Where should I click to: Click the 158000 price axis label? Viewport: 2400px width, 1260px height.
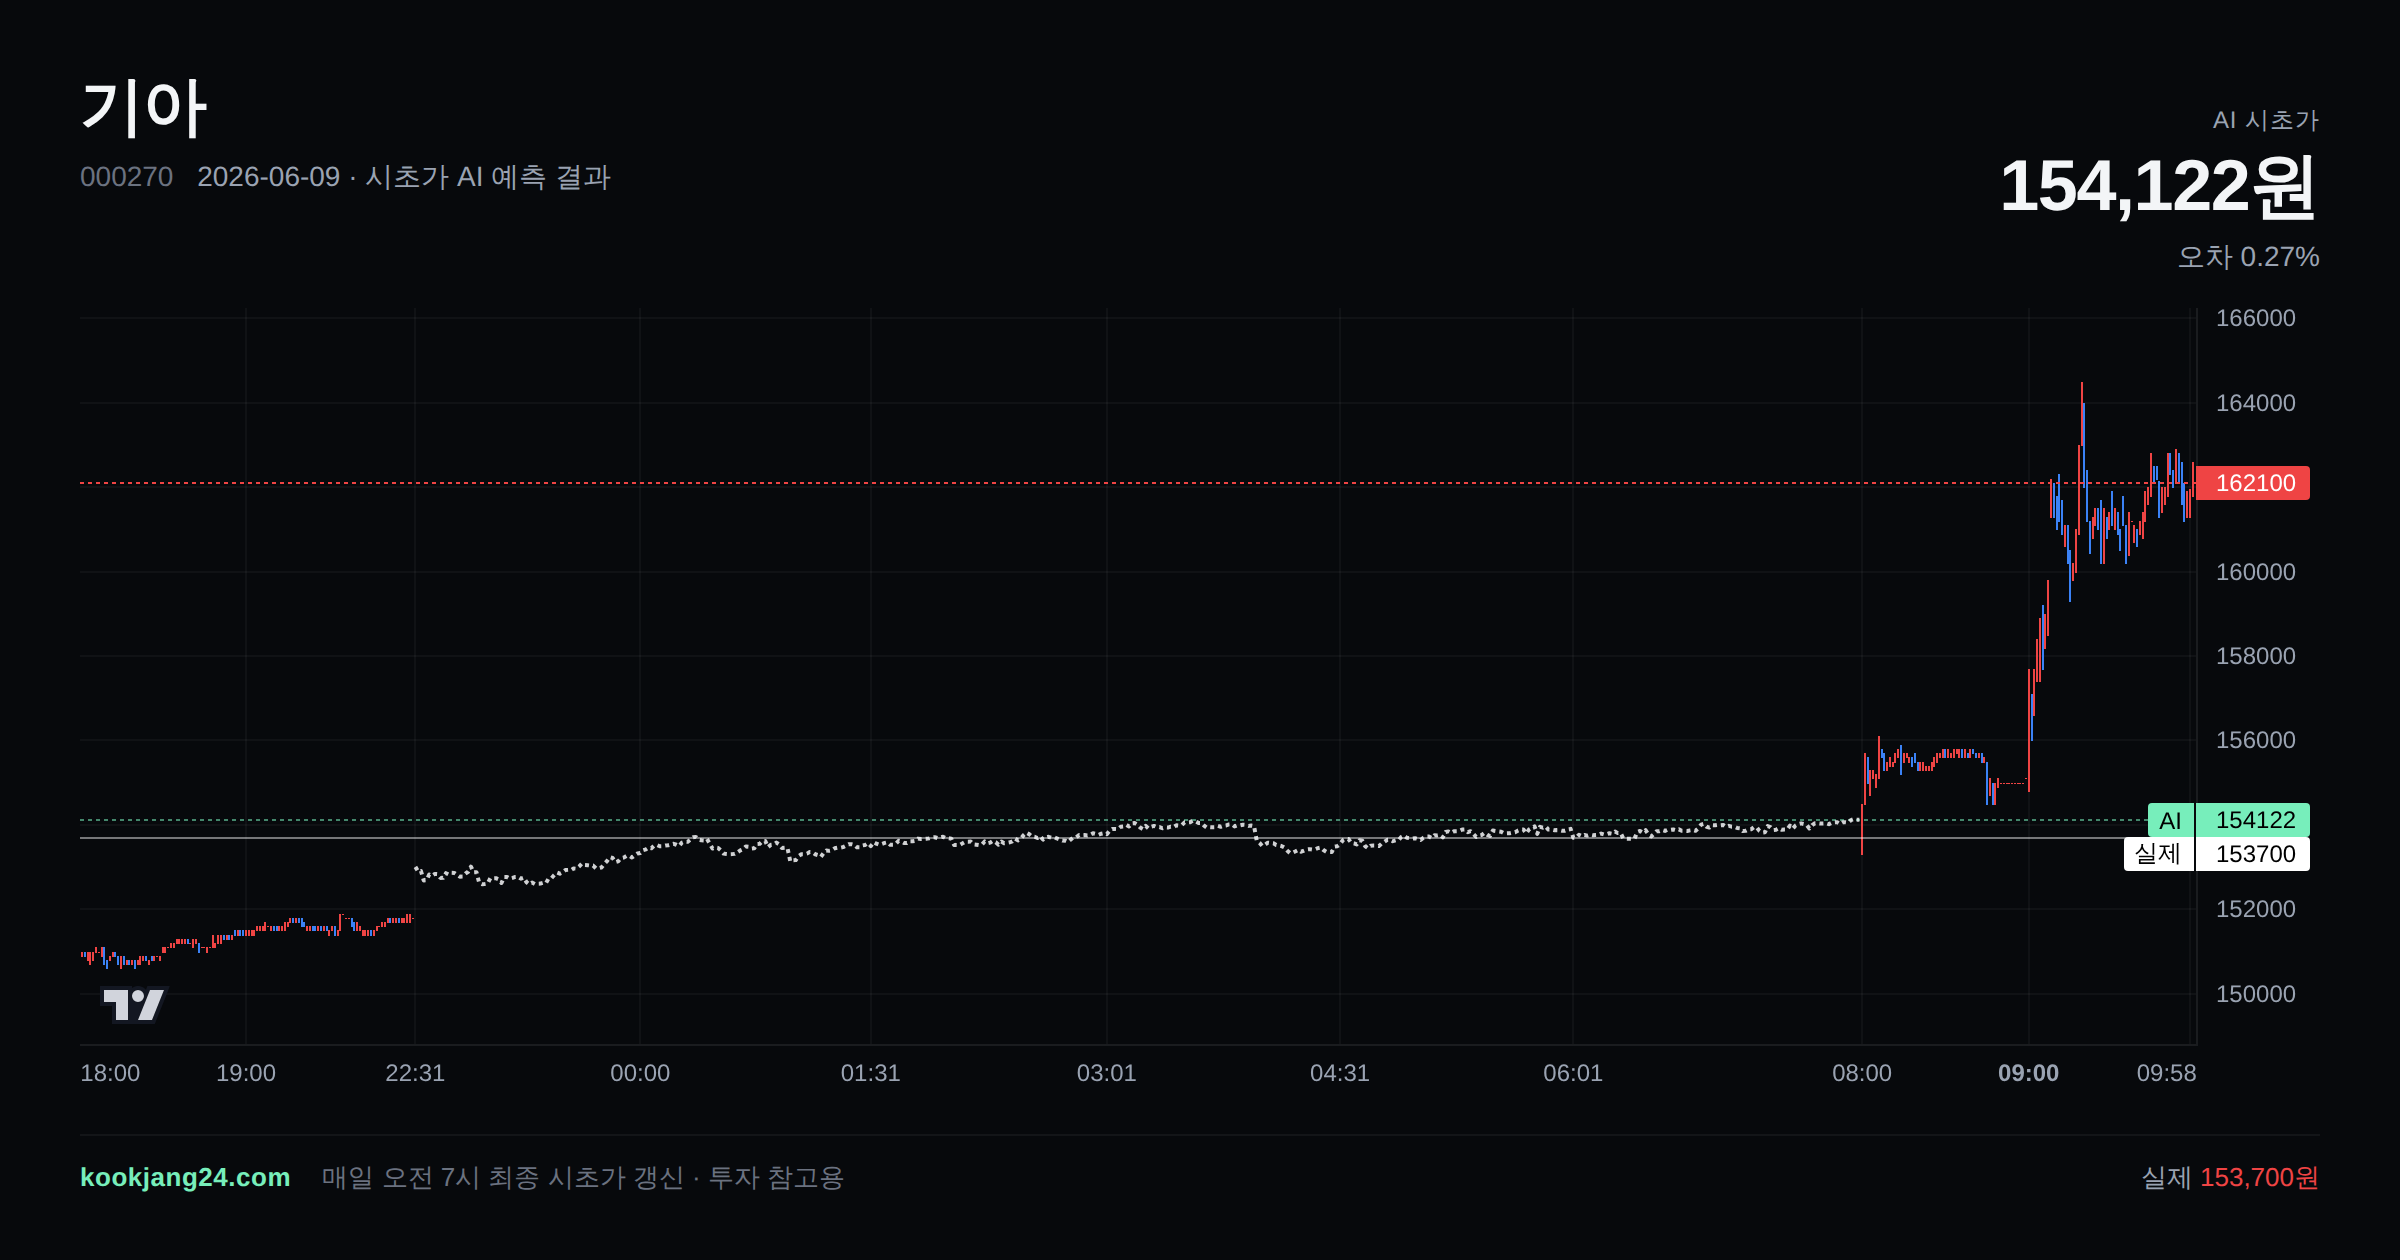click(x=2256, y=656)
